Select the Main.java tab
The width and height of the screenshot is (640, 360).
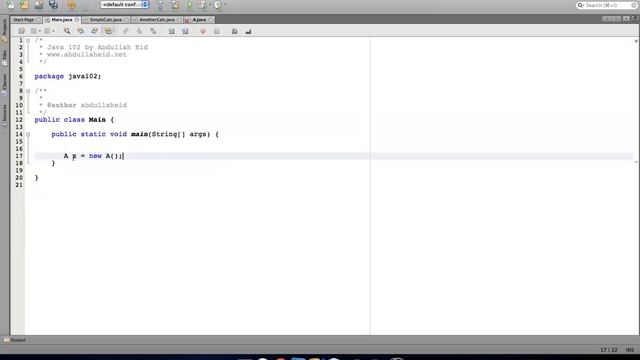point(62,20)
